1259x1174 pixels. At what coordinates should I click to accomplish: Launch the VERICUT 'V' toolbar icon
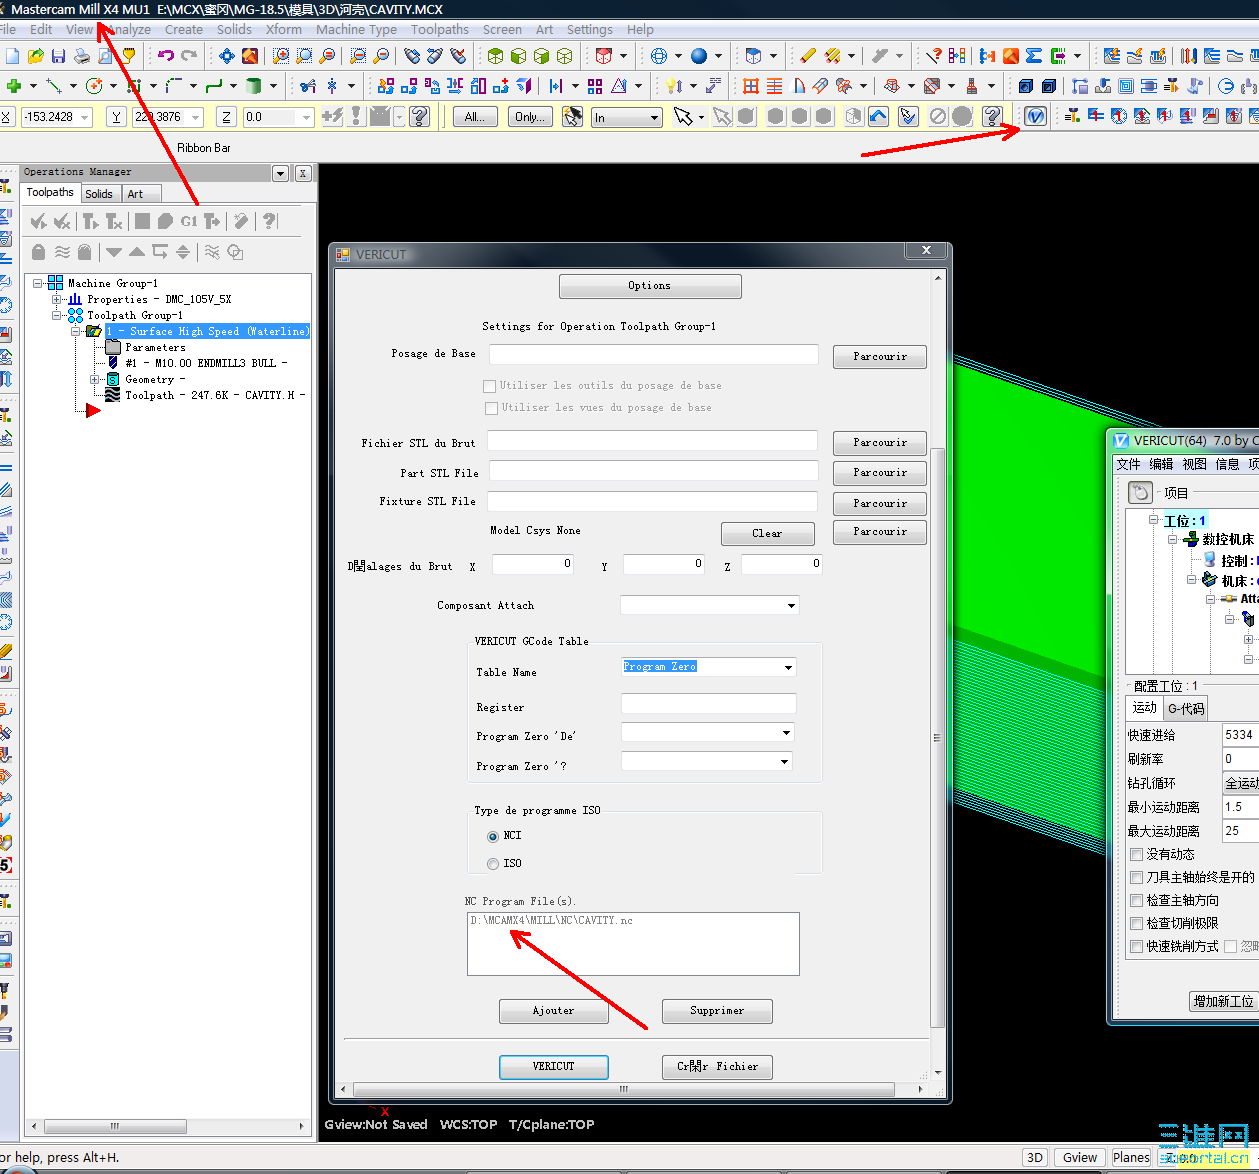[1036, 116]
